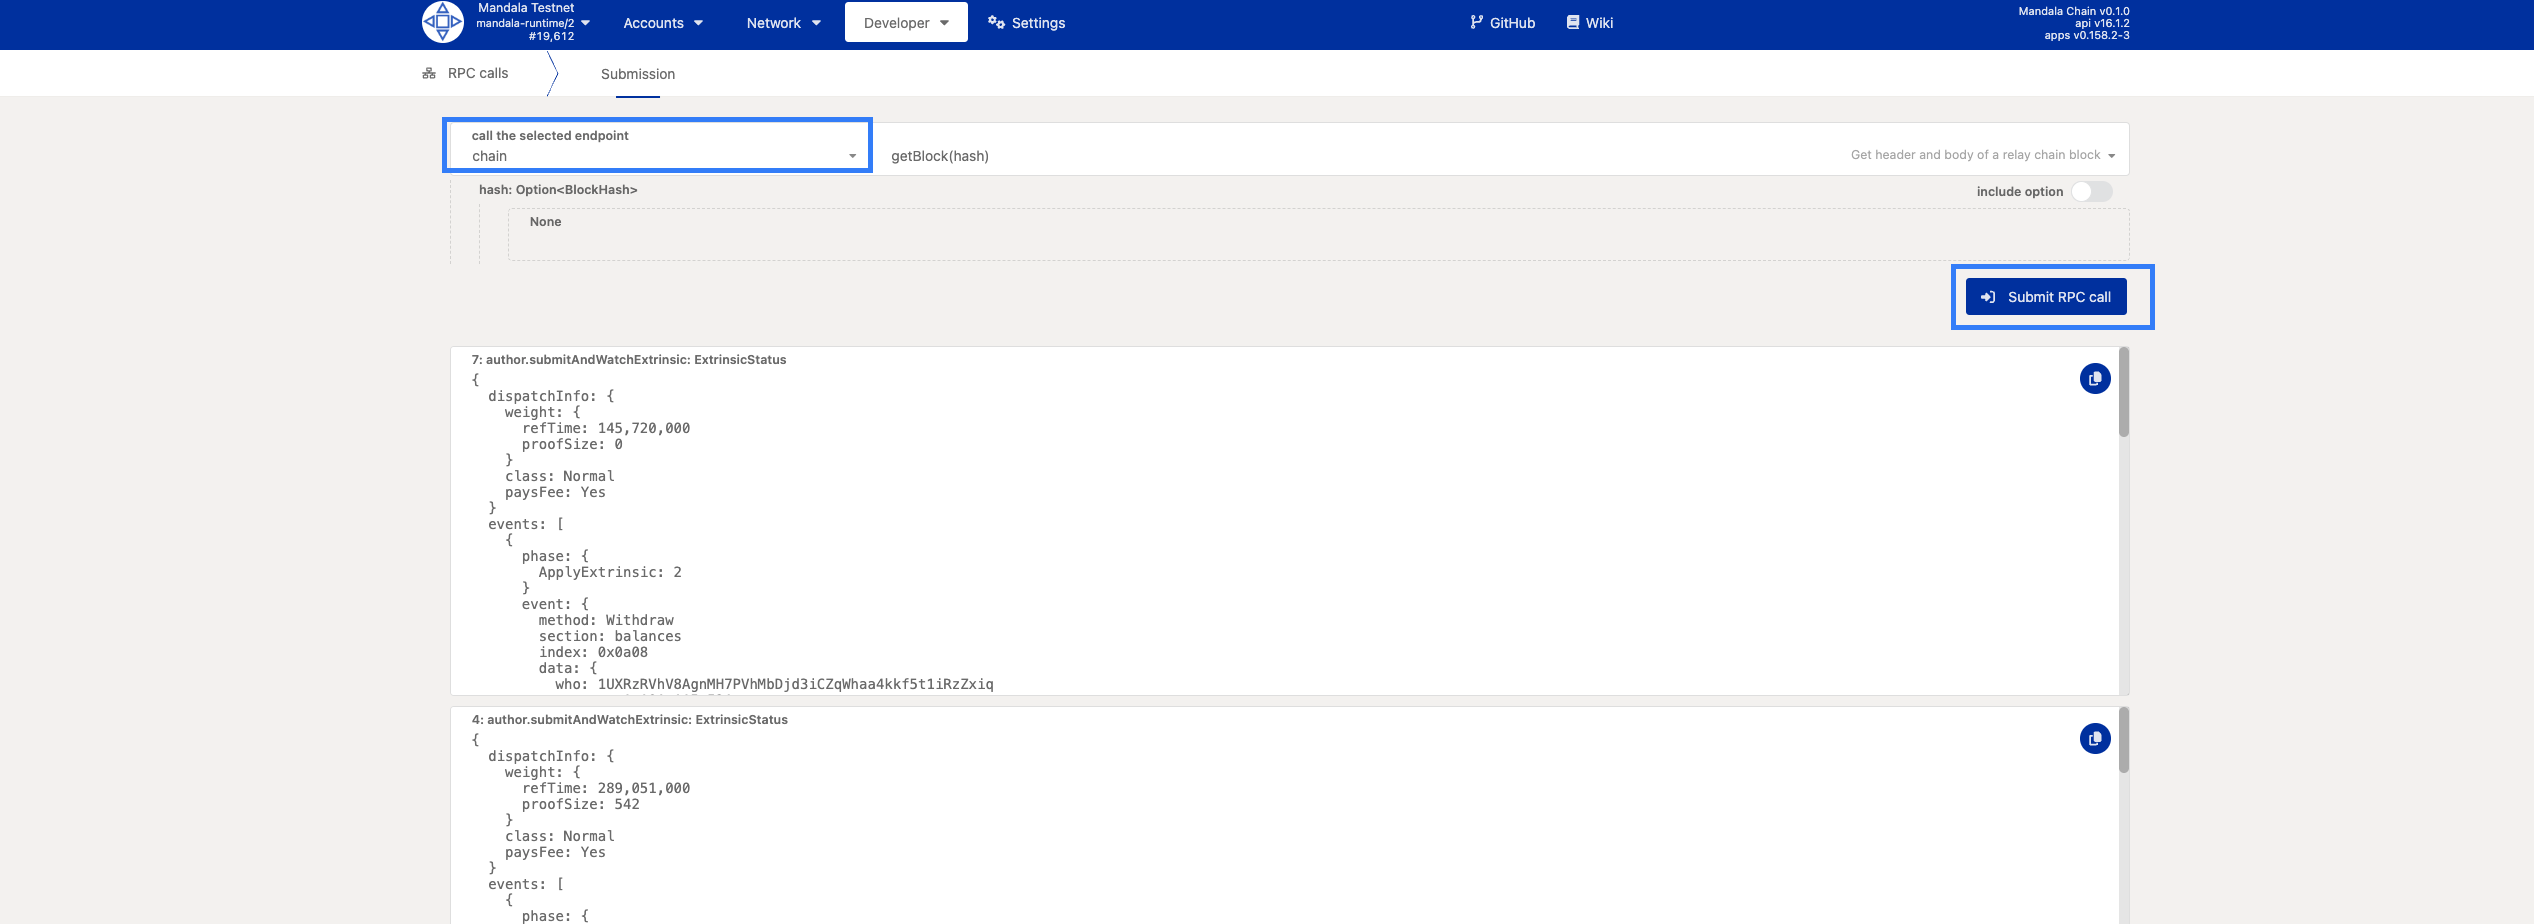Click the None hash parameter field

(1317, 234)
